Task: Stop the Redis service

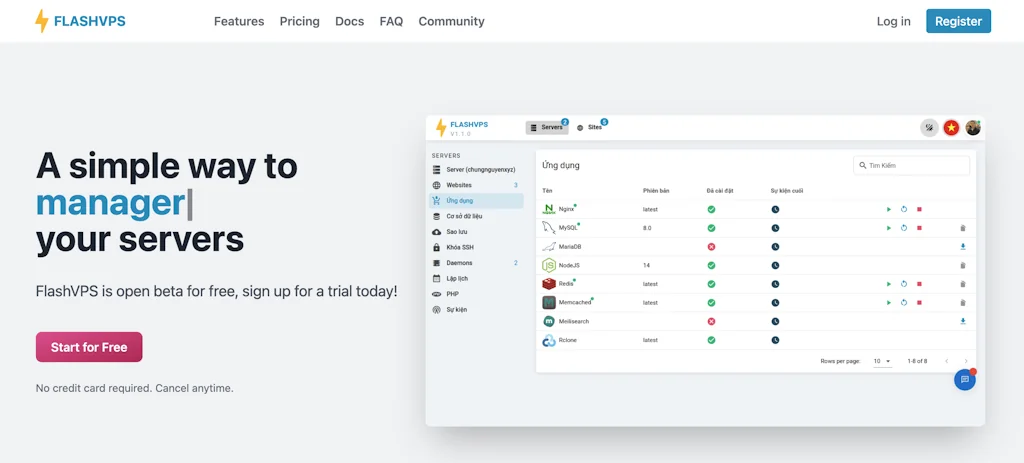Action: coord(919,284)
